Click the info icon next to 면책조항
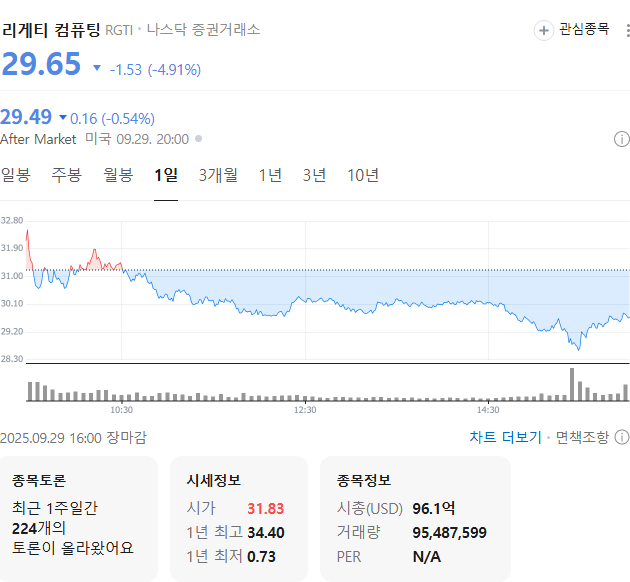 tap(621, 437)
